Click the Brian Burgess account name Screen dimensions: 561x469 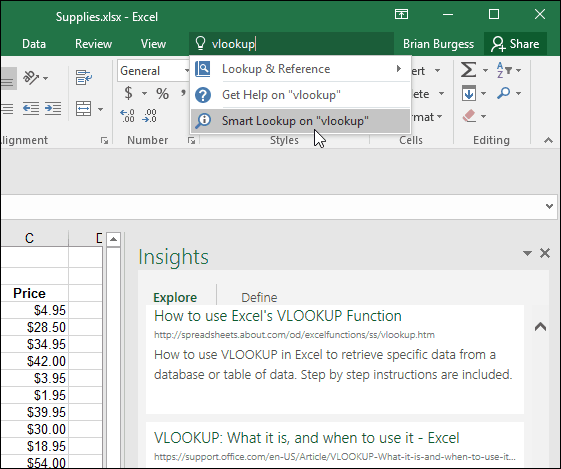[x=438, y=44]
